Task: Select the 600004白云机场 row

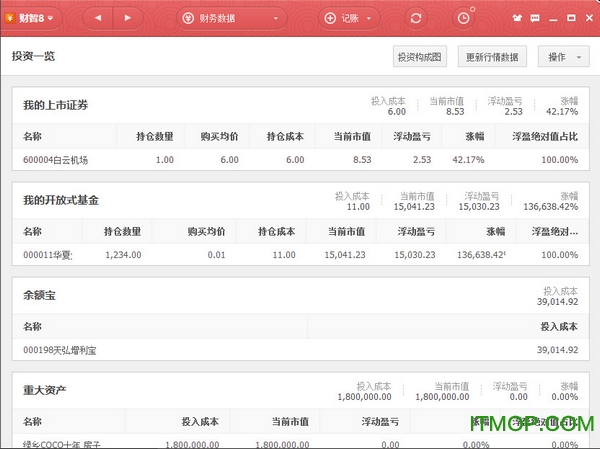Action: pyautogui.click(x=301, y=160)
